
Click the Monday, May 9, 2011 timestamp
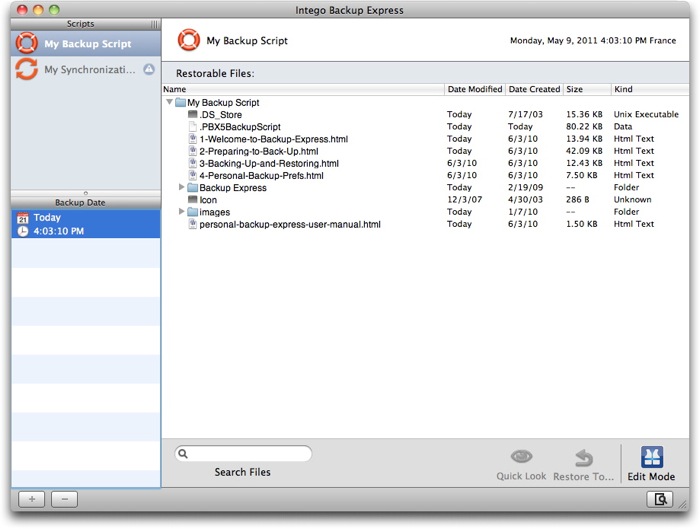click(593, 41)
